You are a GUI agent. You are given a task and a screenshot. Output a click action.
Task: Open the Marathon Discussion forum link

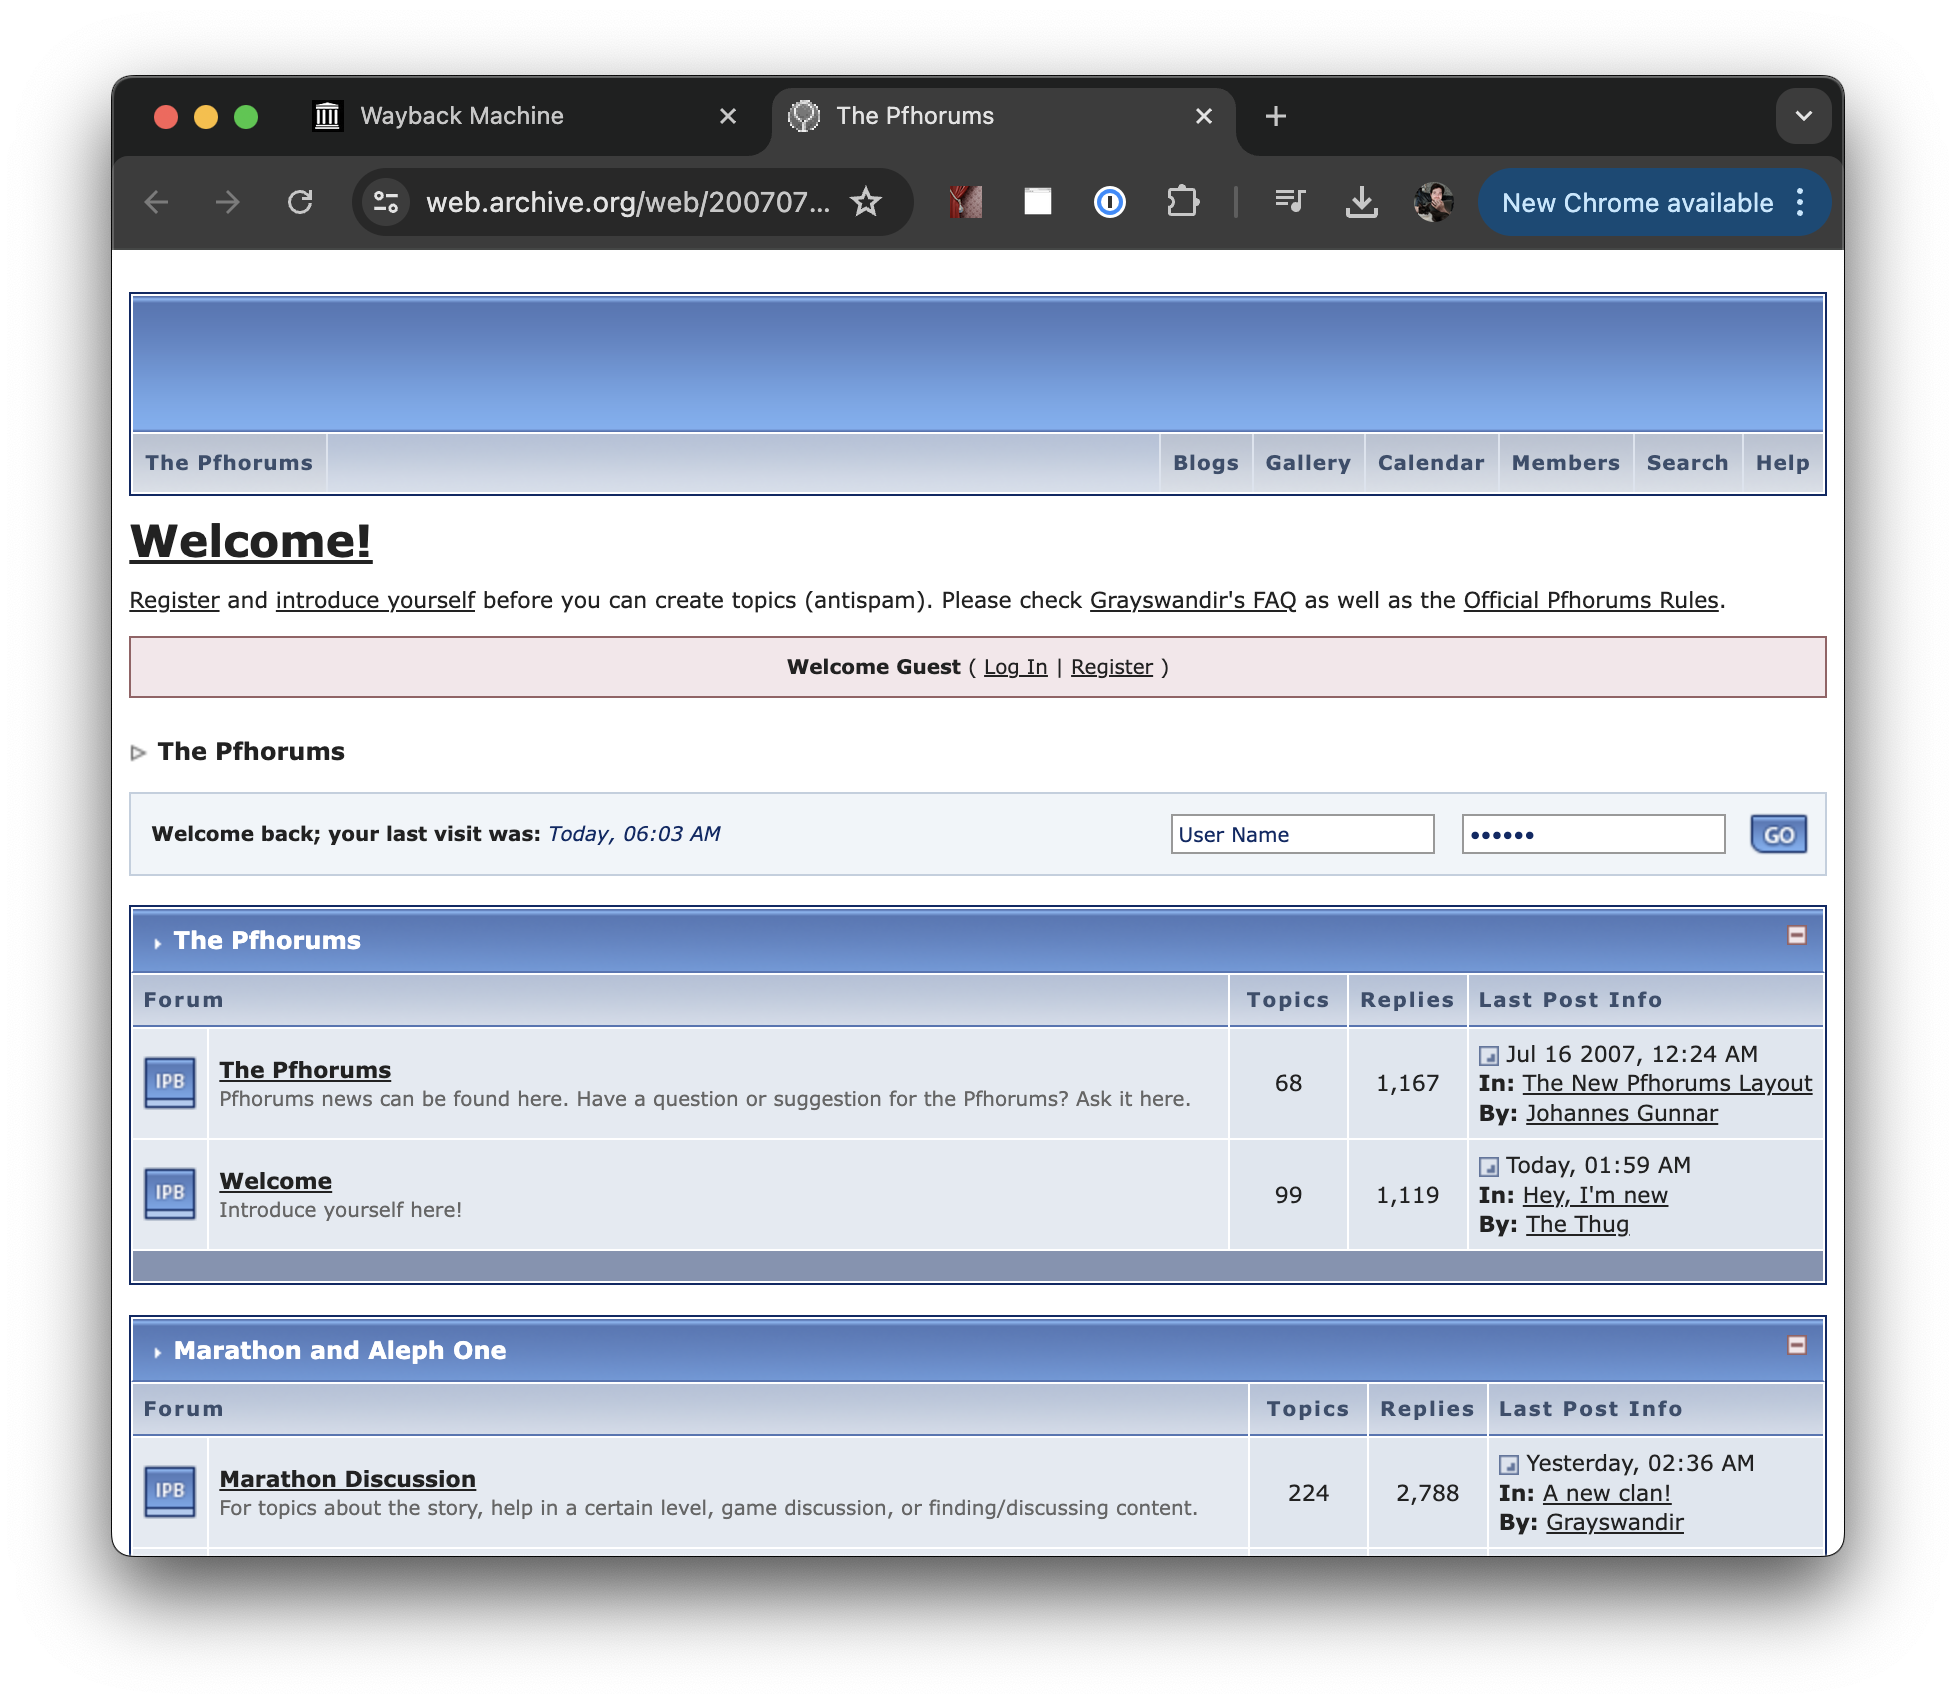[x=348, y=1479]
